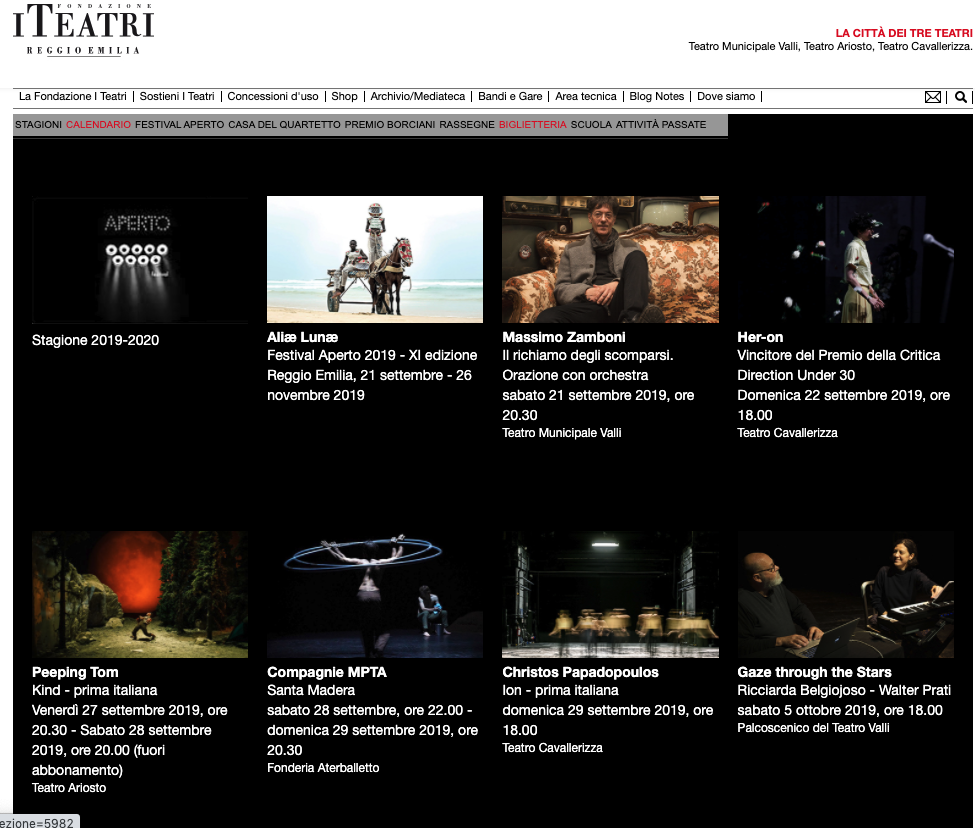The height and width of the screenshot is (828, 975).
Task: Open the envelope contact icon
Action: [x=932, y=97]
